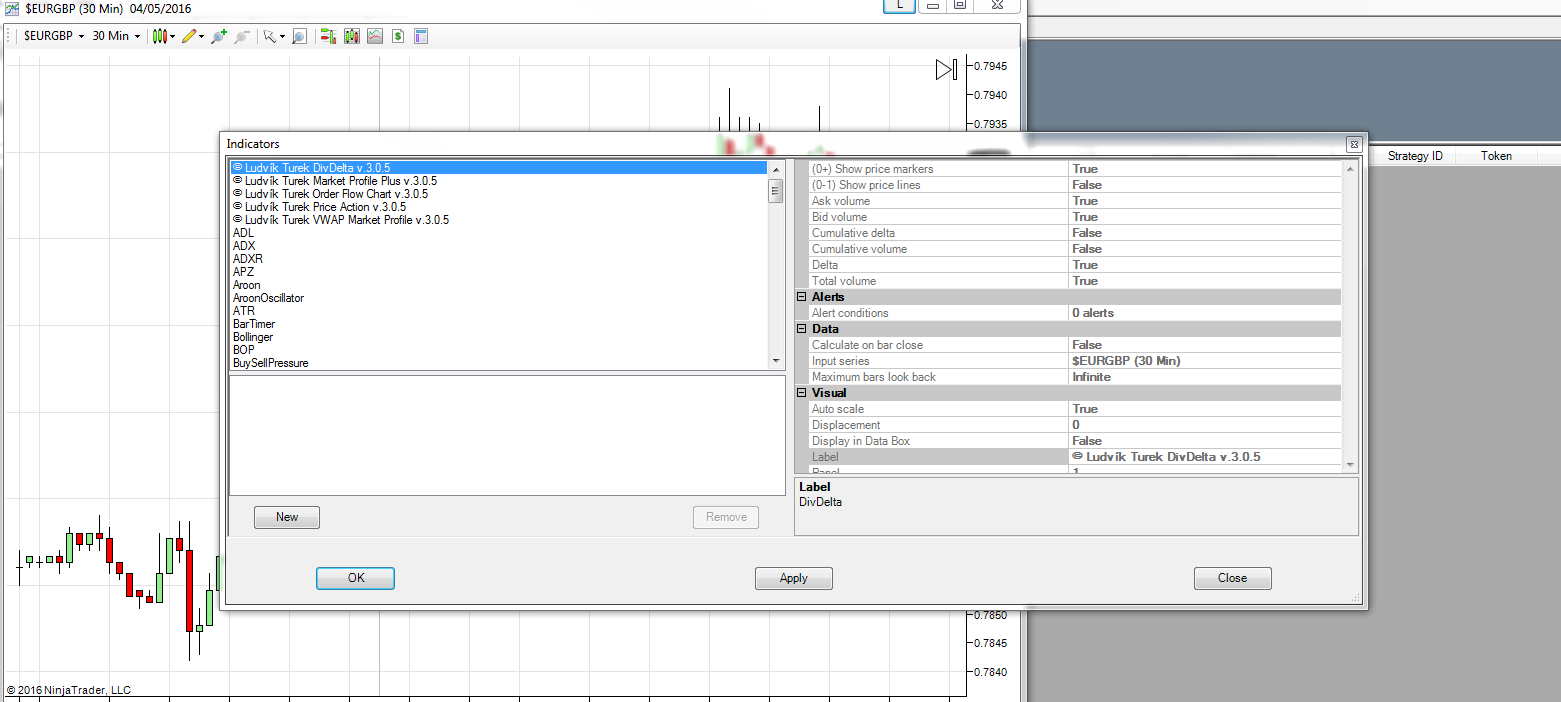Select ATR in the indicator list
The width and height of the screenshot is (1561, 702).
[499, 311]
